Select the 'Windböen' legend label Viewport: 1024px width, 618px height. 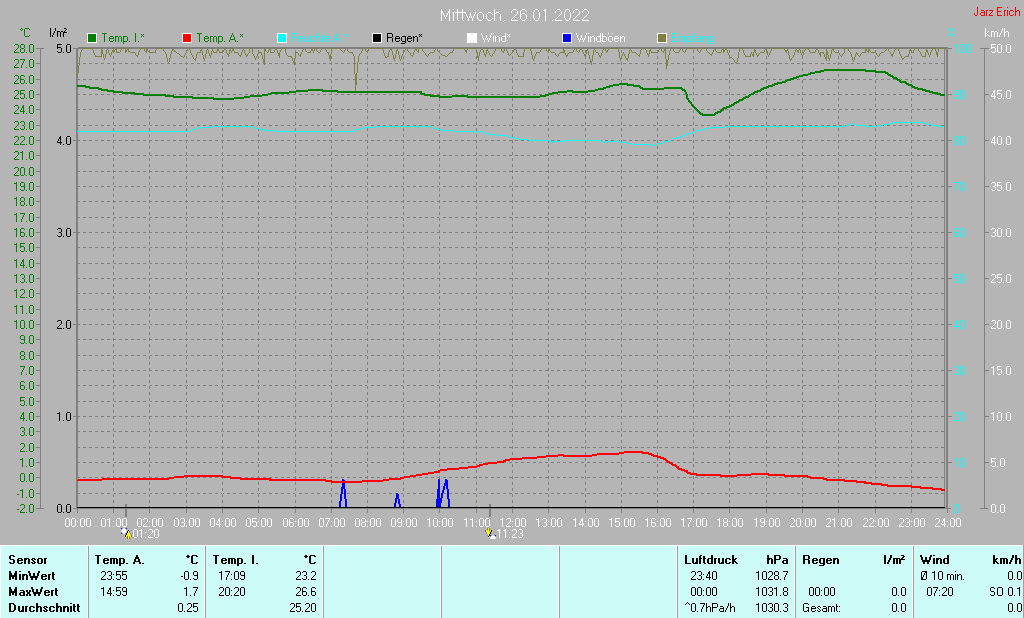600,38
